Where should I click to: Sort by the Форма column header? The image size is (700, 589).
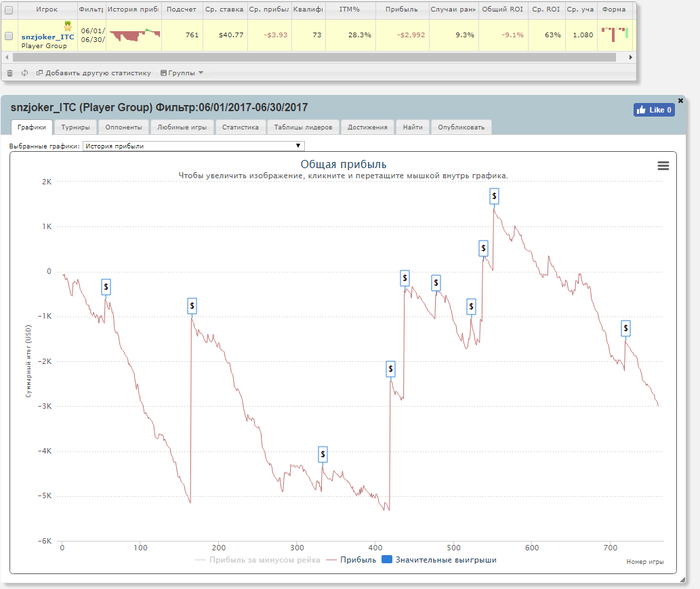point(614,9)
